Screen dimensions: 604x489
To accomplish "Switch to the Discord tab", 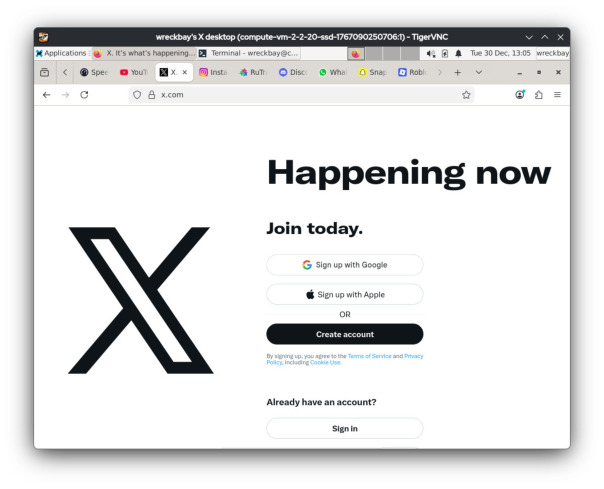I will tap(293, 72).
